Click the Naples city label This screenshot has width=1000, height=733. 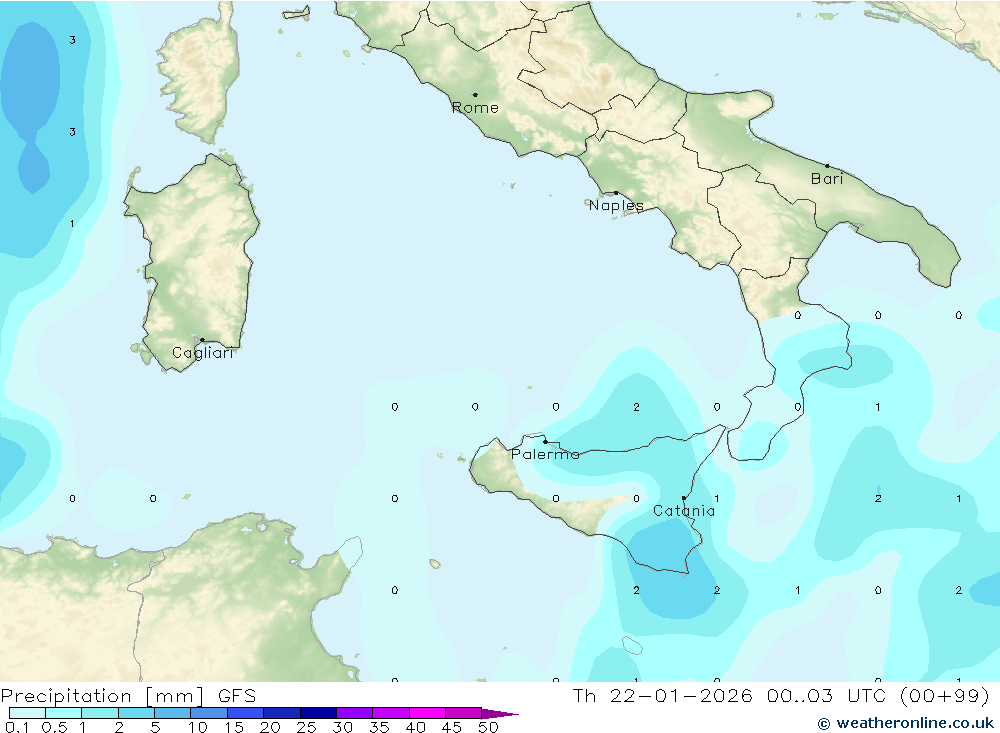(x=616, y=205)
